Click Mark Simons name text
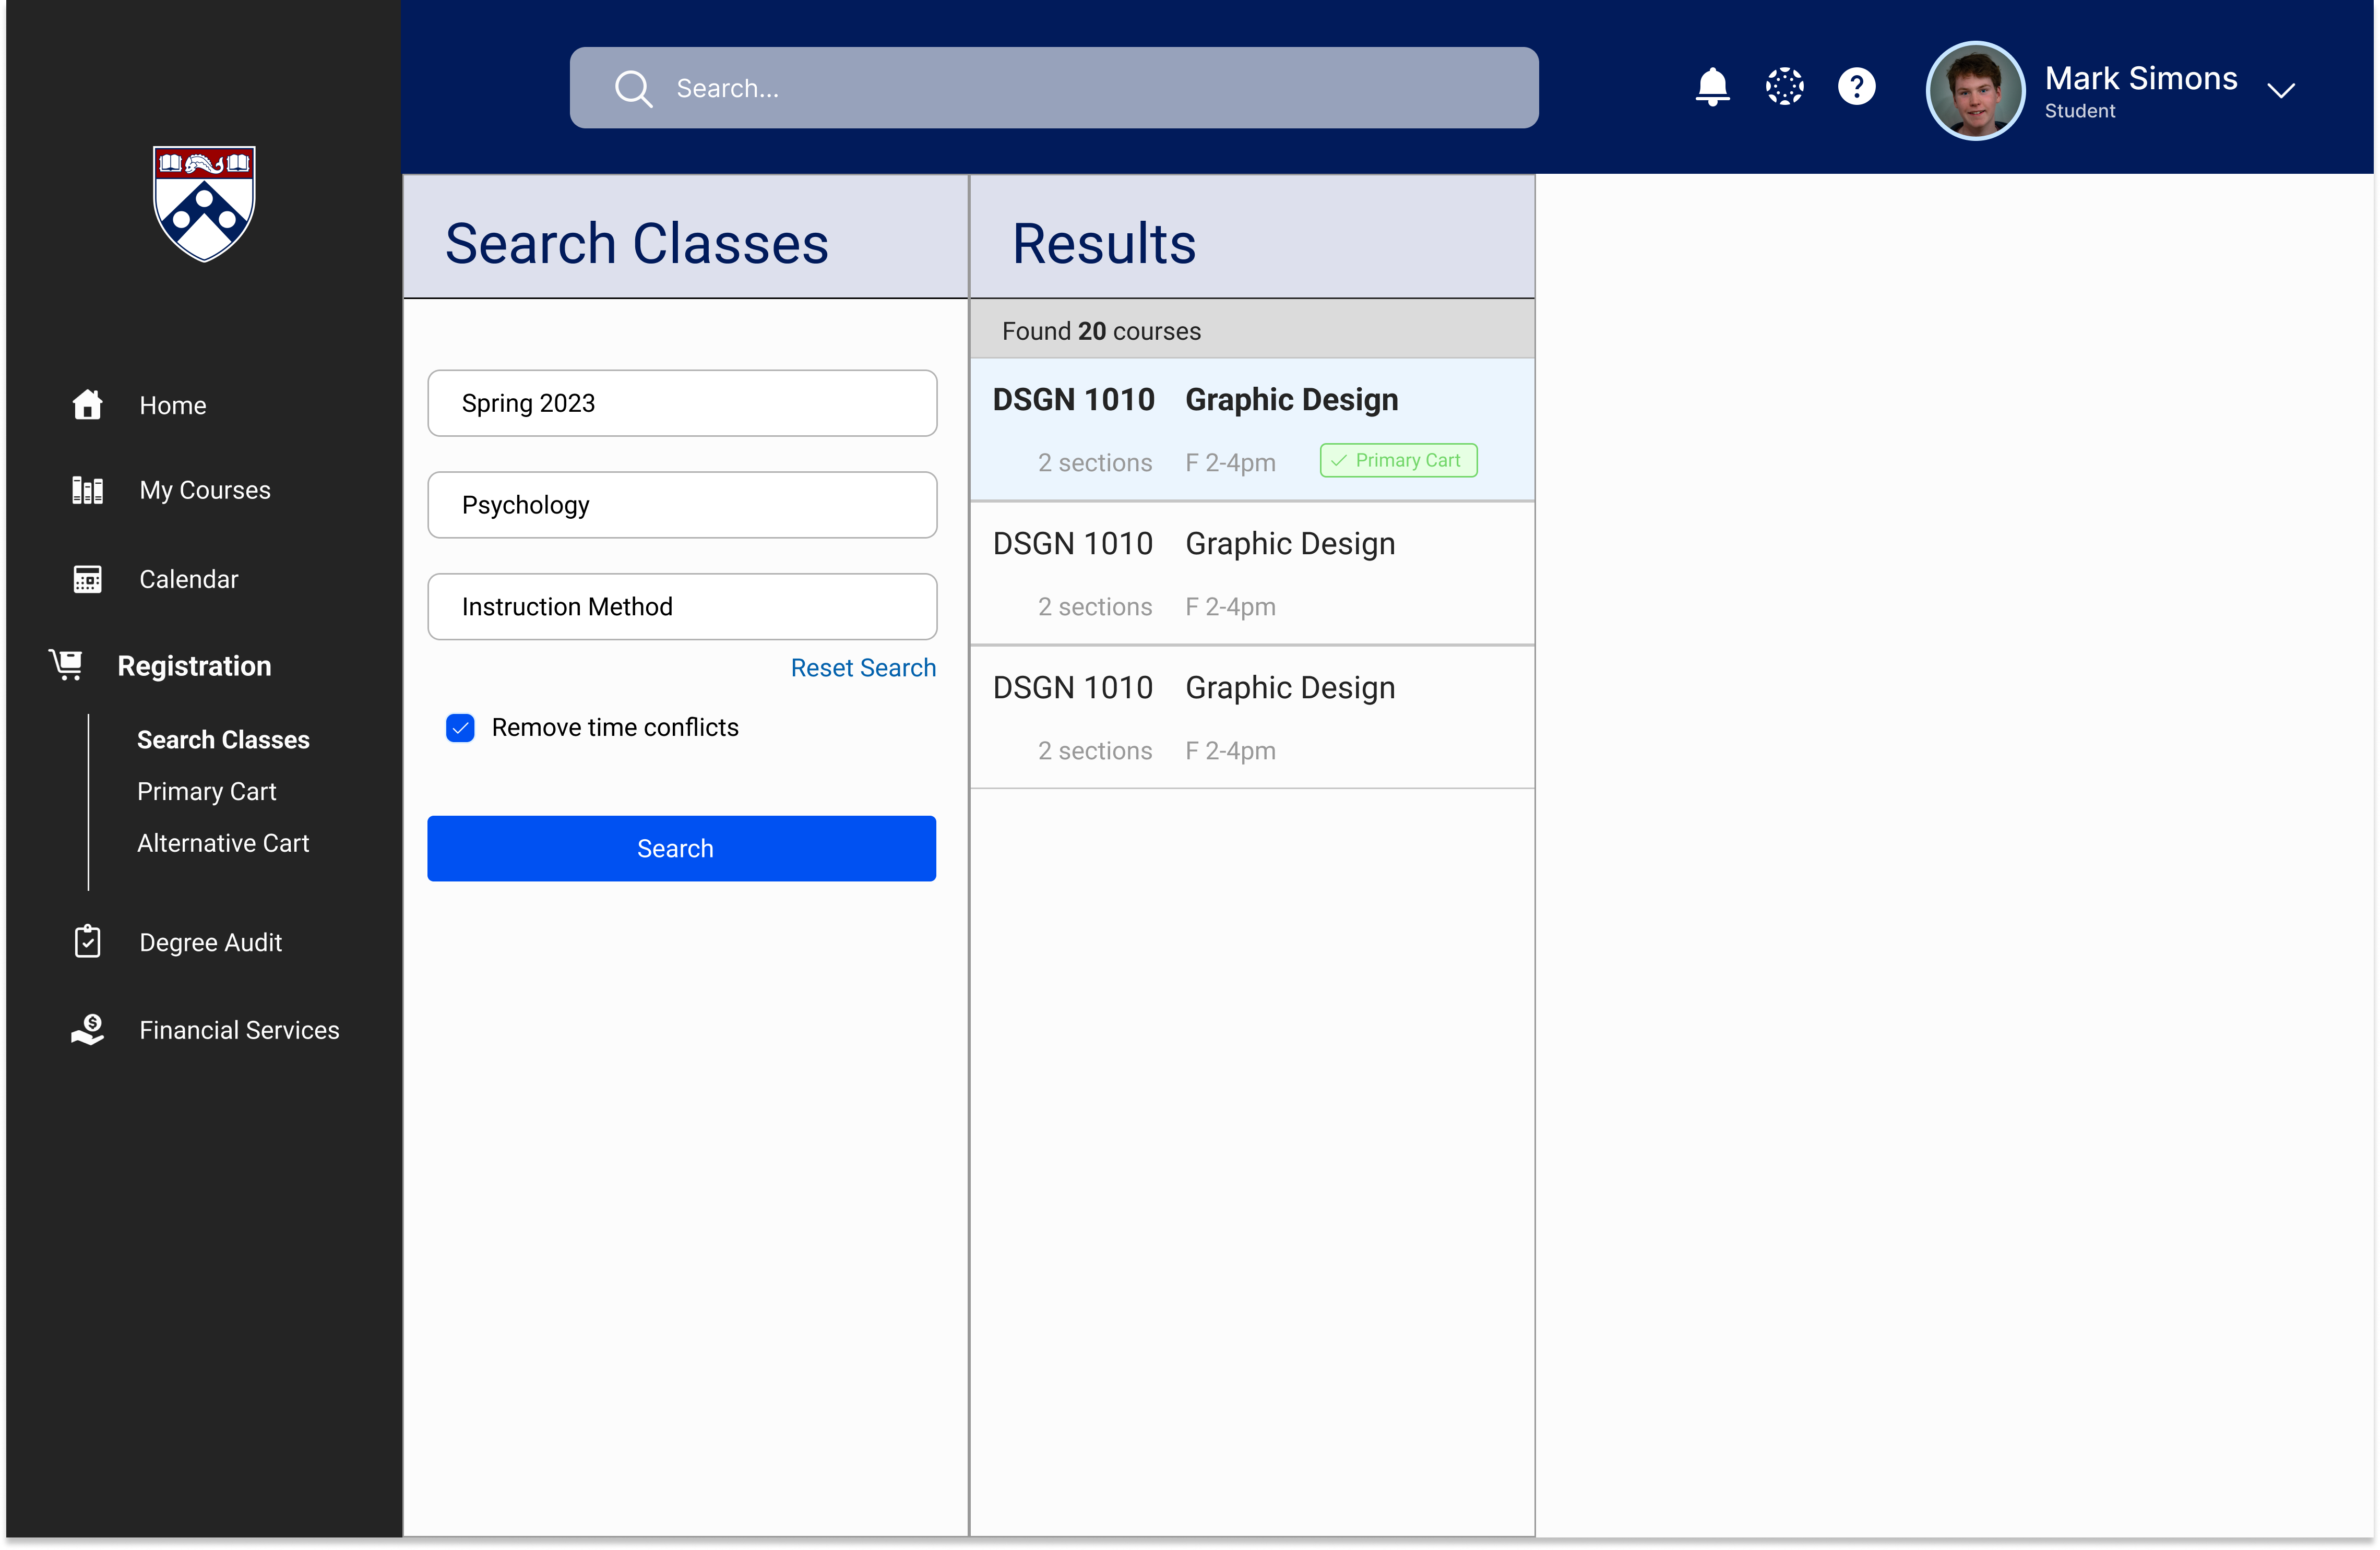This screenshot has height=1550, width=2380. tap(2141, 78)
